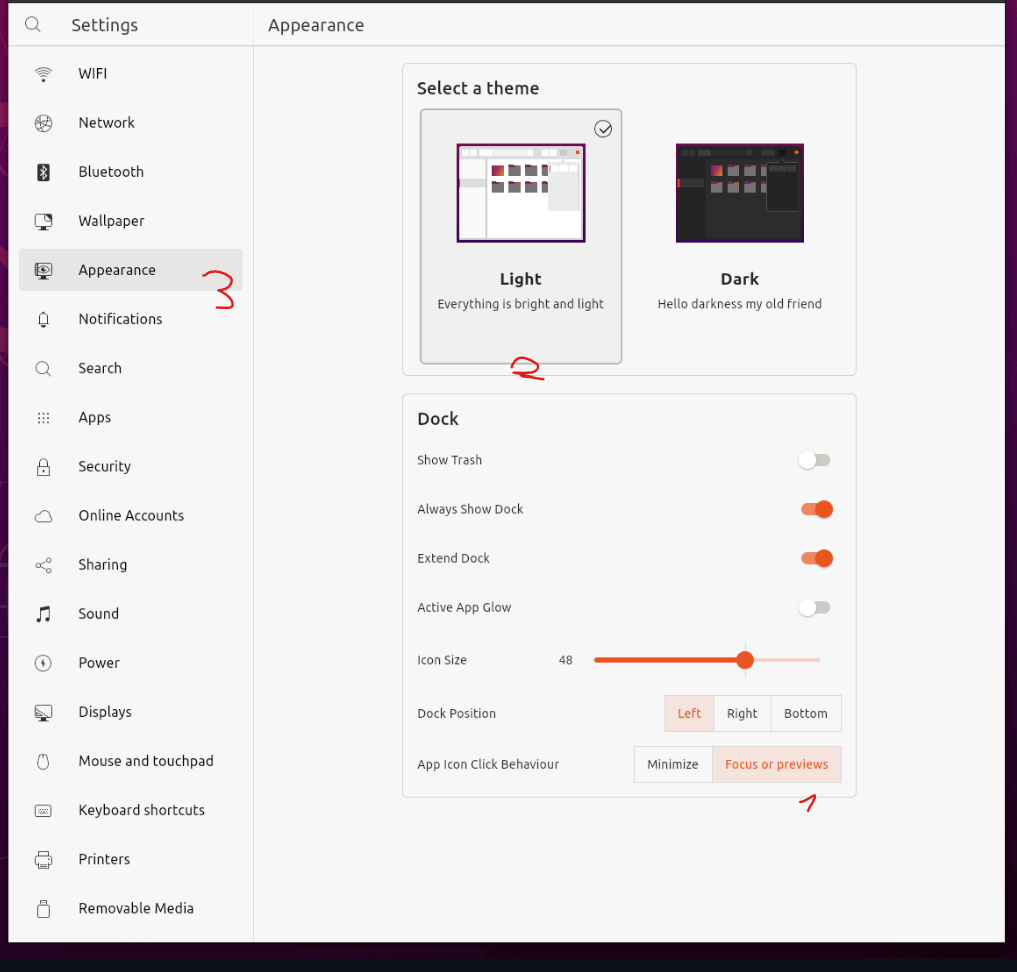Click the Notifications bell icon

point(43,320)
